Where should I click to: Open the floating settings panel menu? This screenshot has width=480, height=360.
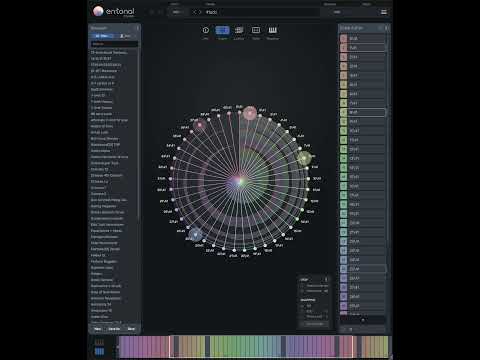click(x=326, y=279)
